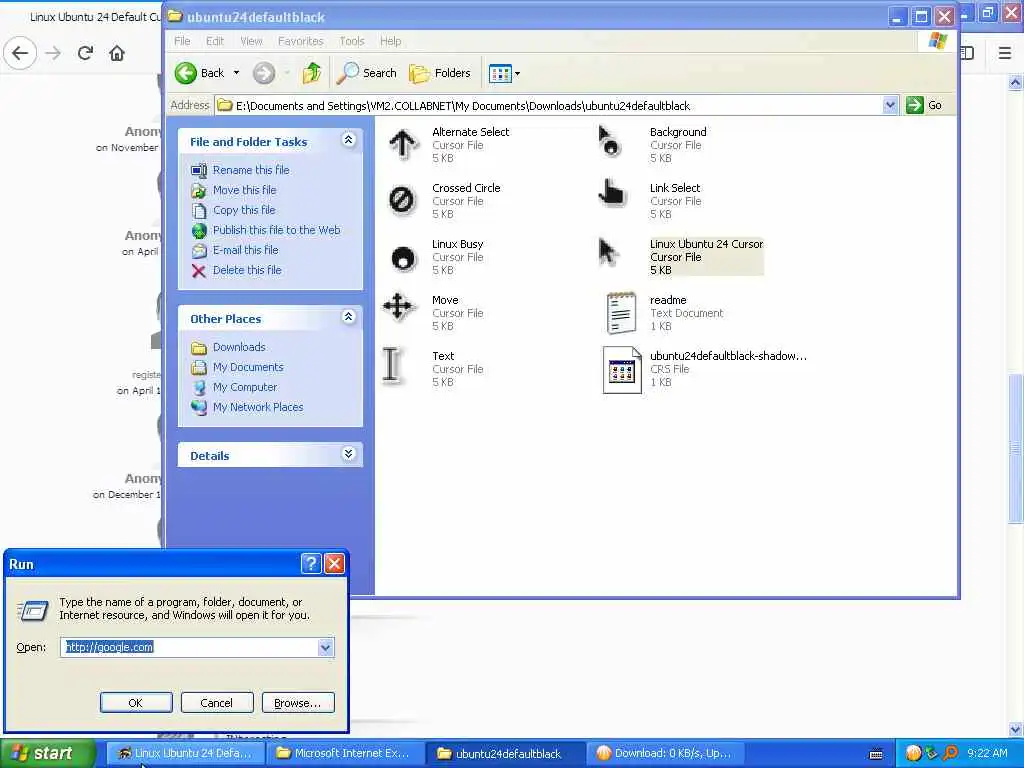Collapse the Other Places panel

click(x=349, y=317)
